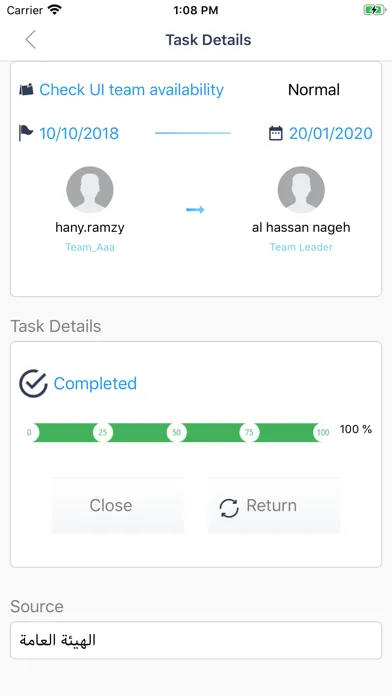The width and height of the screenshot is (392, 696).
Task: Go back using the header arrow
Action: click(31, 40)
